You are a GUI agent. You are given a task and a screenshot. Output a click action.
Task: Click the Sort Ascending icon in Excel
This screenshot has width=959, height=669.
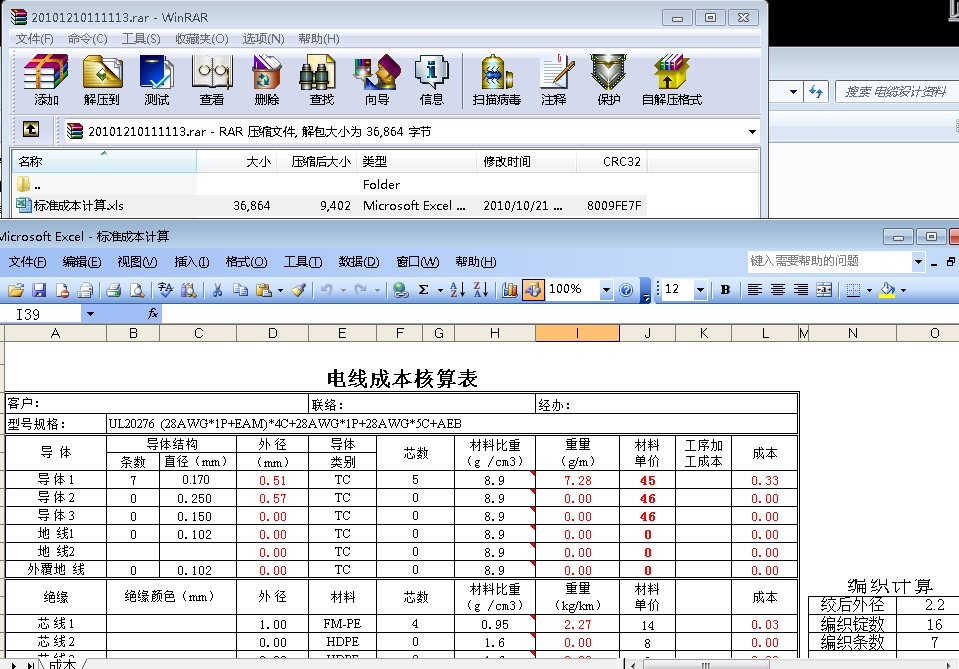457,290
